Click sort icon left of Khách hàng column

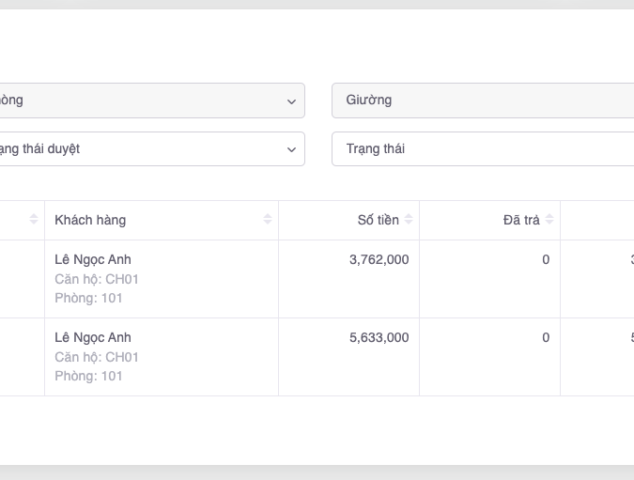(34, 220)
